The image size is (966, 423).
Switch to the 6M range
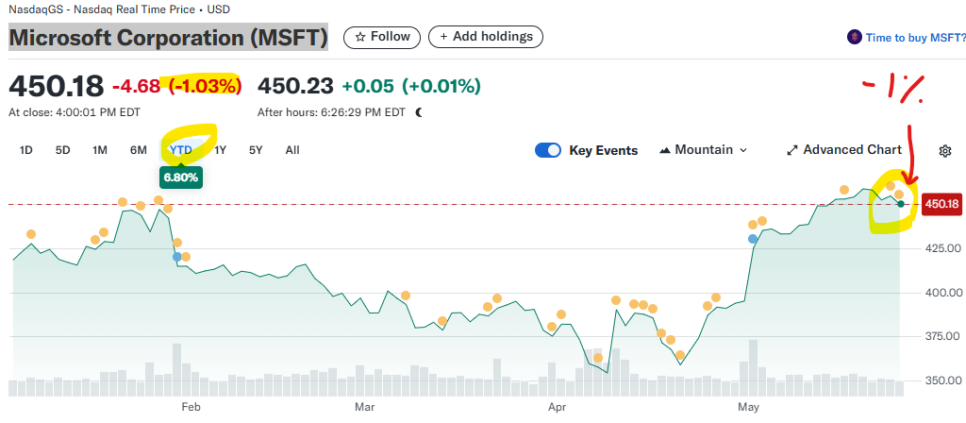138,150
